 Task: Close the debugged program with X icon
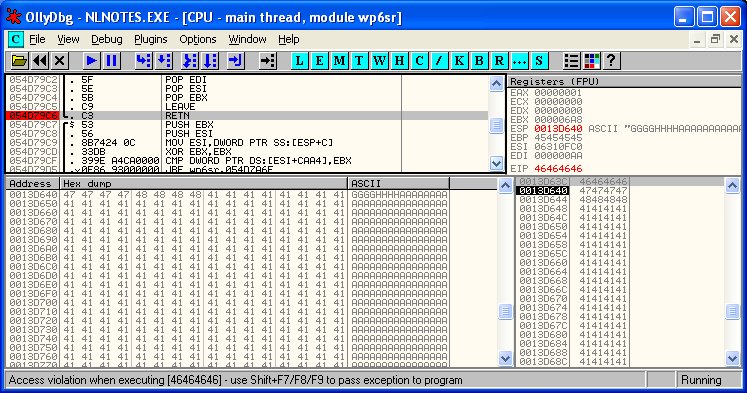click(60, 60)
